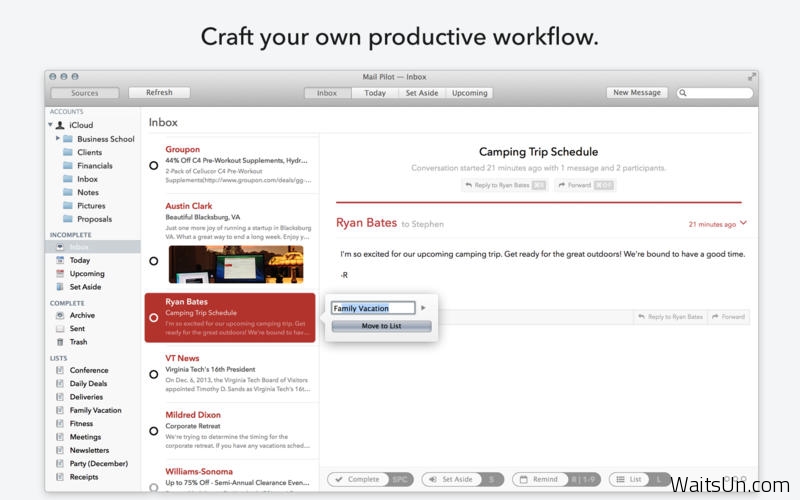Switch to the Inbox tab

pos(327,93)
